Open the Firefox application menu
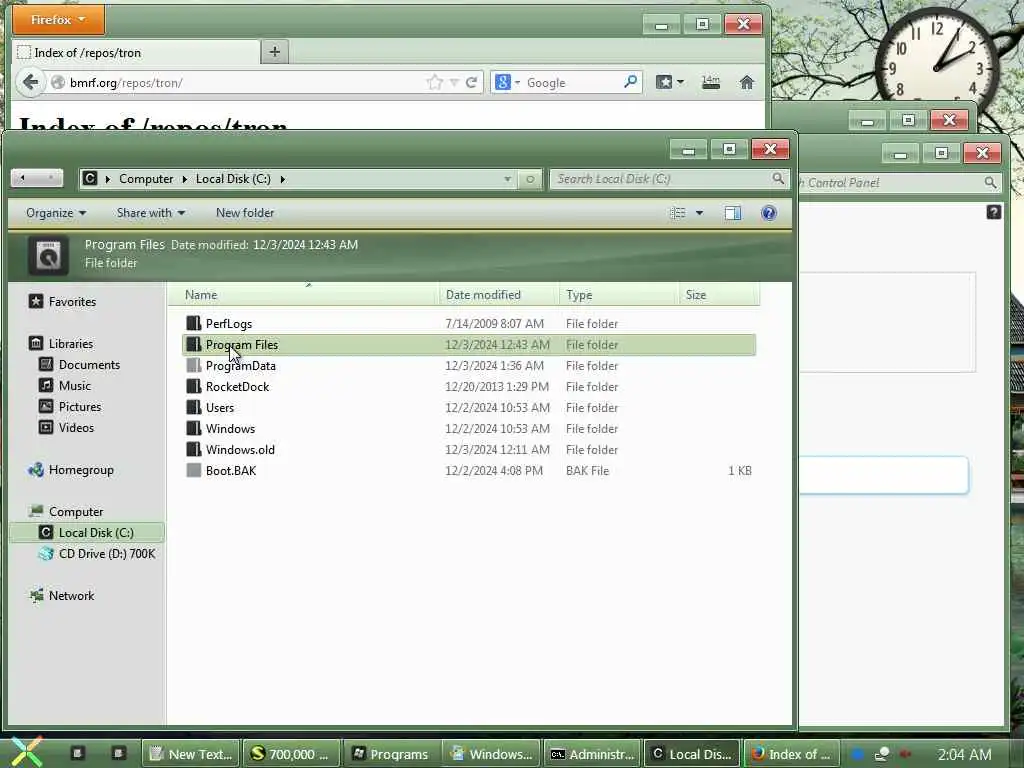1024x768 pixels. [58, 20]
